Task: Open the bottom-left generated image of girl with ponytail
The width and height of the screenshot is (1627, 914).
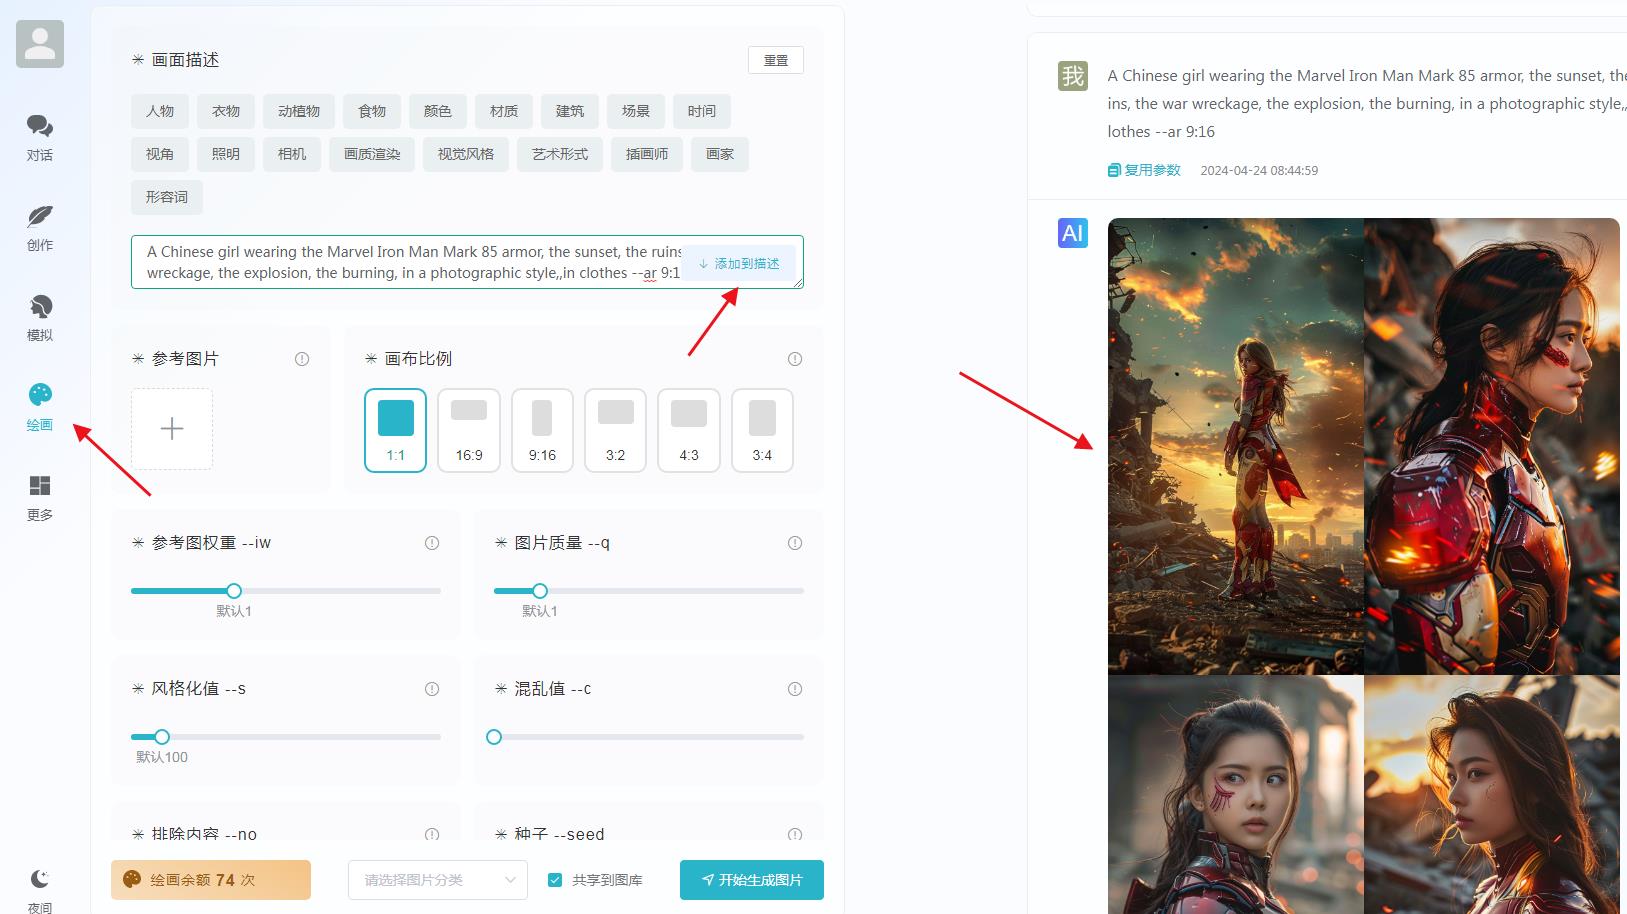Action: point(1236,794)
